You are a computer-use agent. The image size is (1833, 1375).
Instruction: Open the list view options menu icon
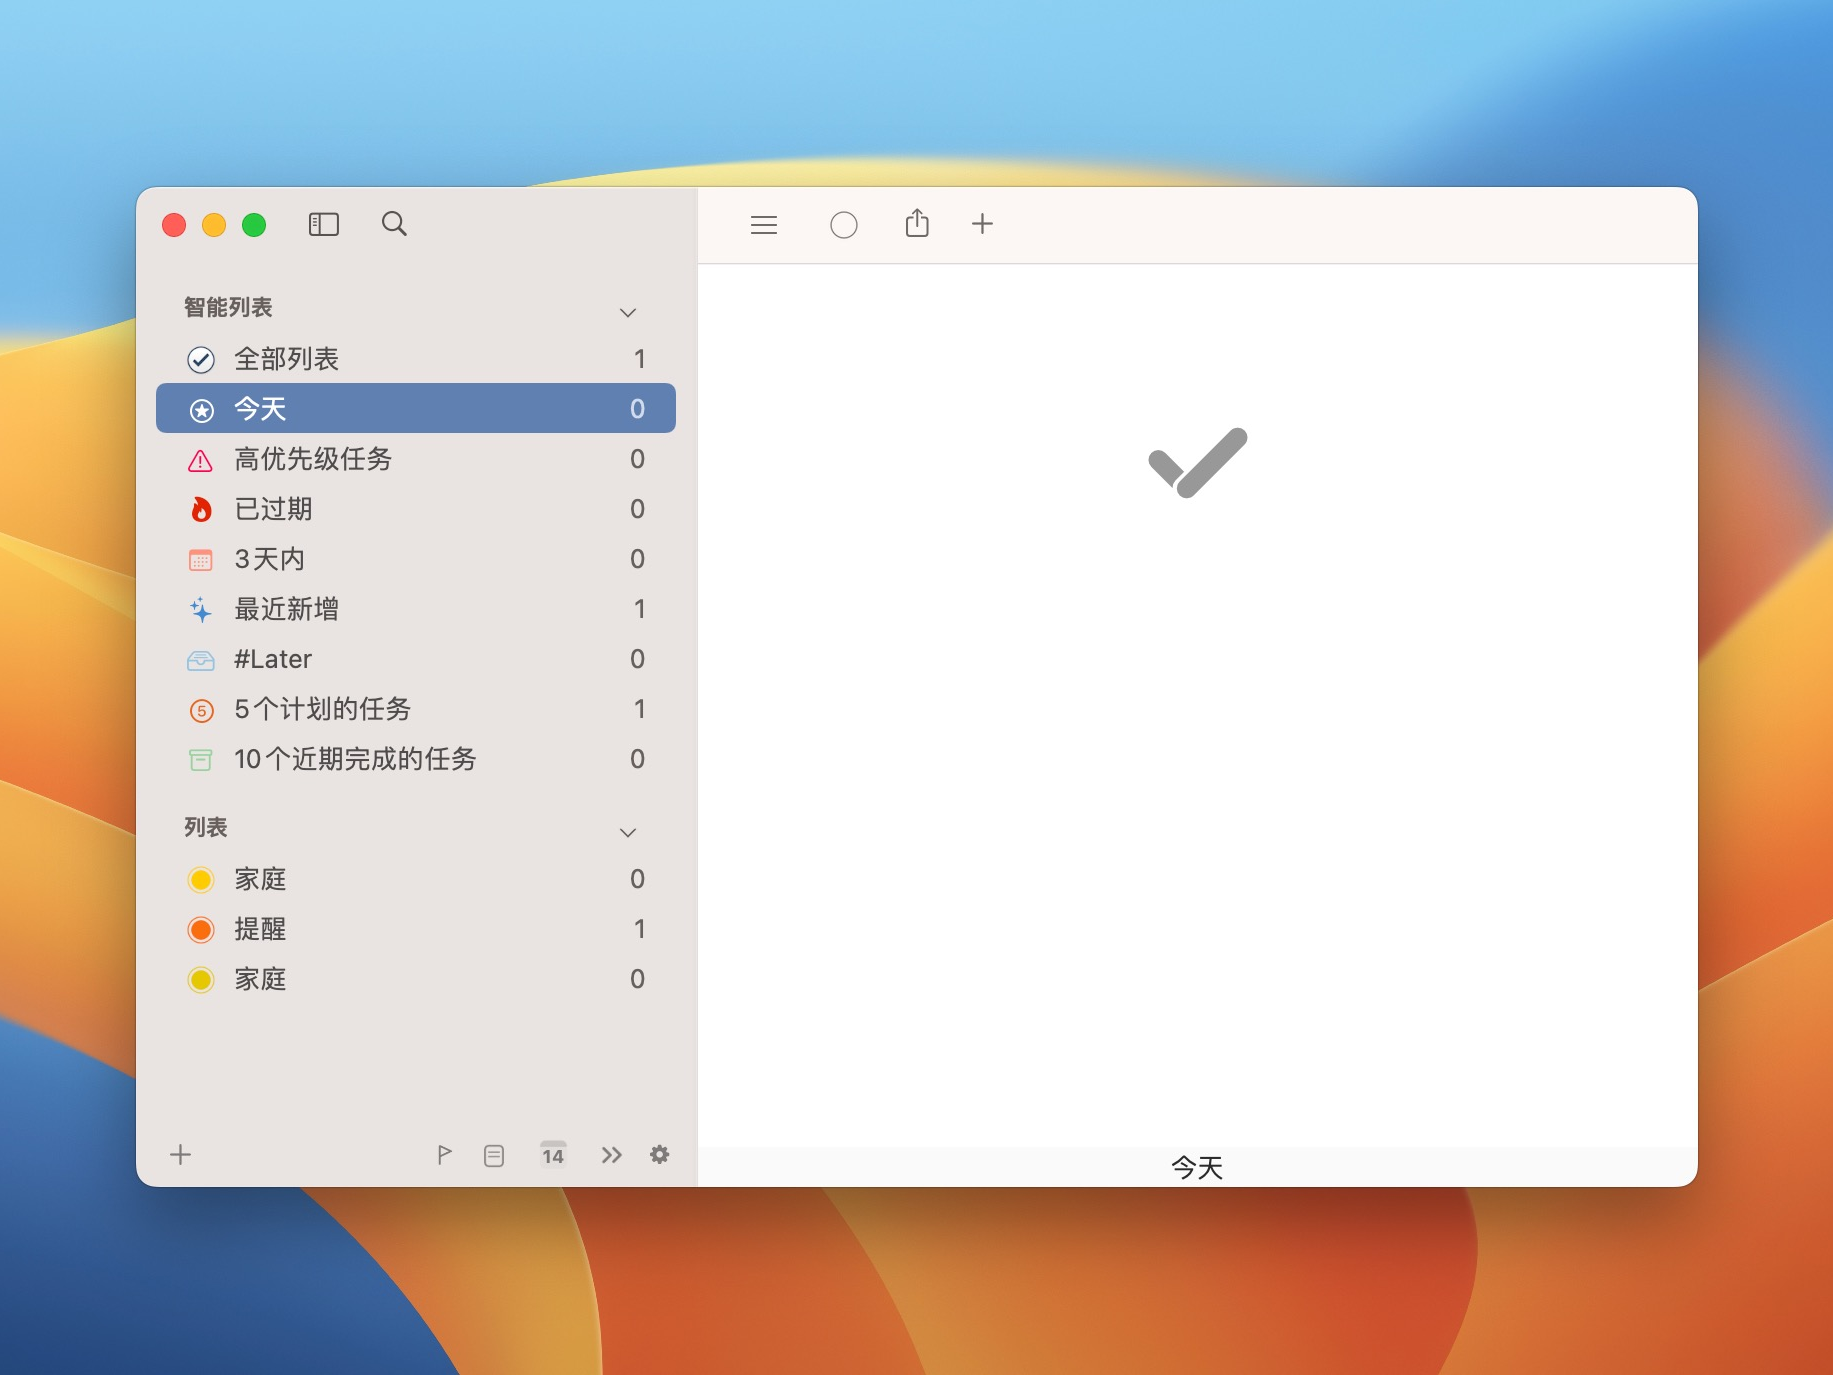point(764,225)
